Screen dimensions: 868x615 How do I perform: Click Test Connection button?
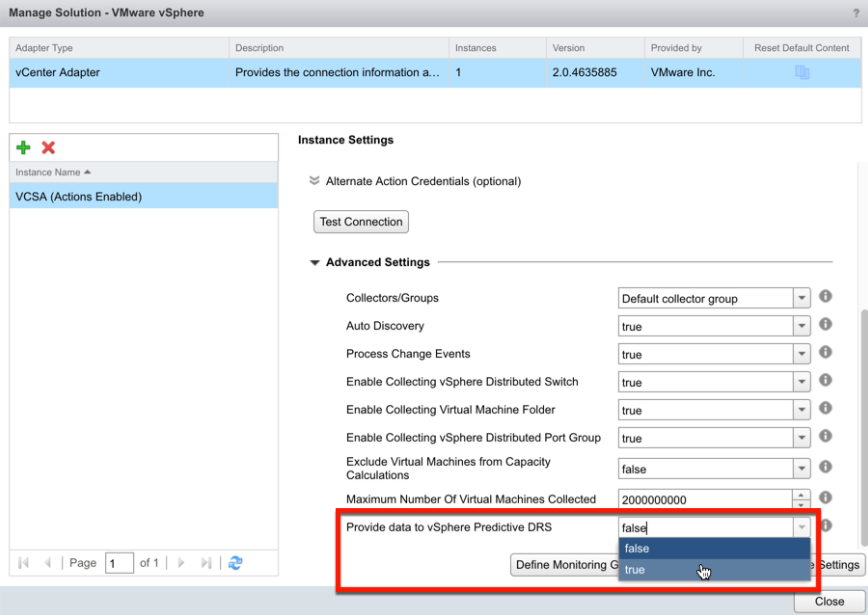coord(361,221)
